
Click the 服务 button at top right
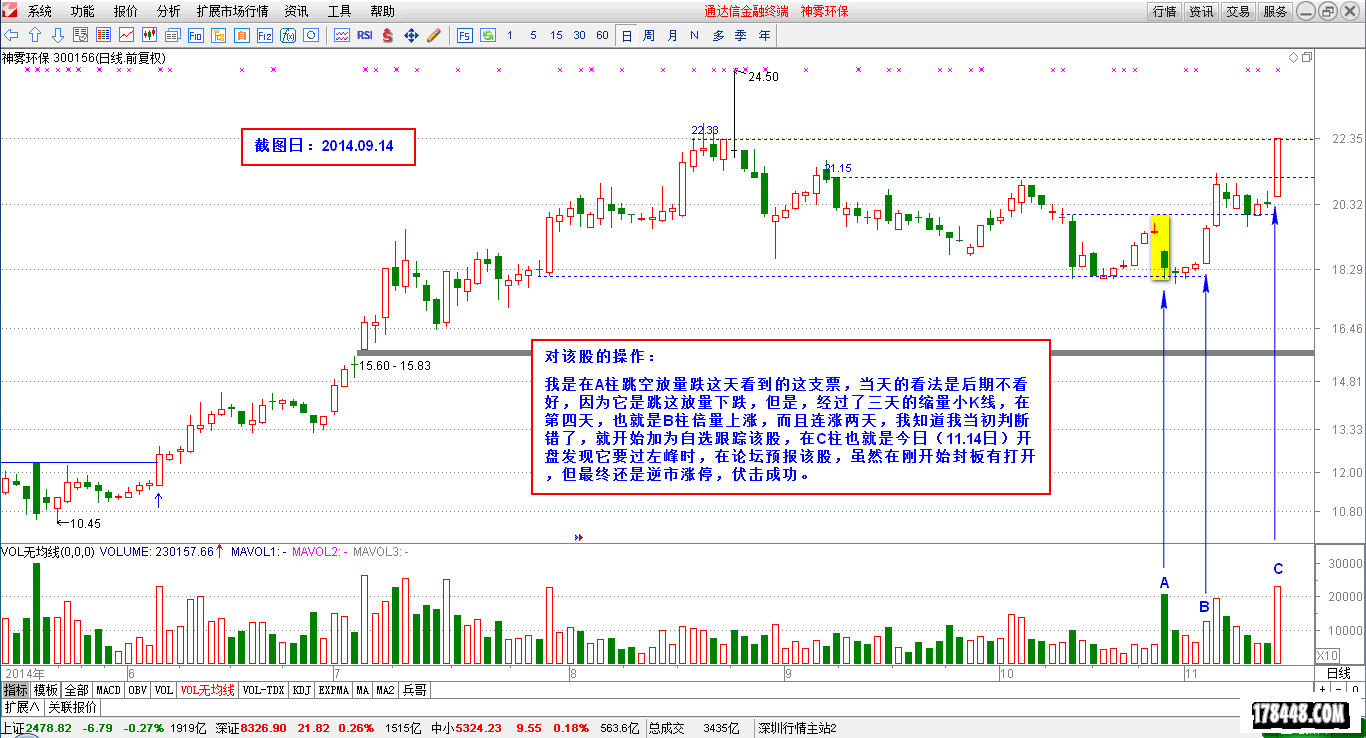click(1275, 12)
